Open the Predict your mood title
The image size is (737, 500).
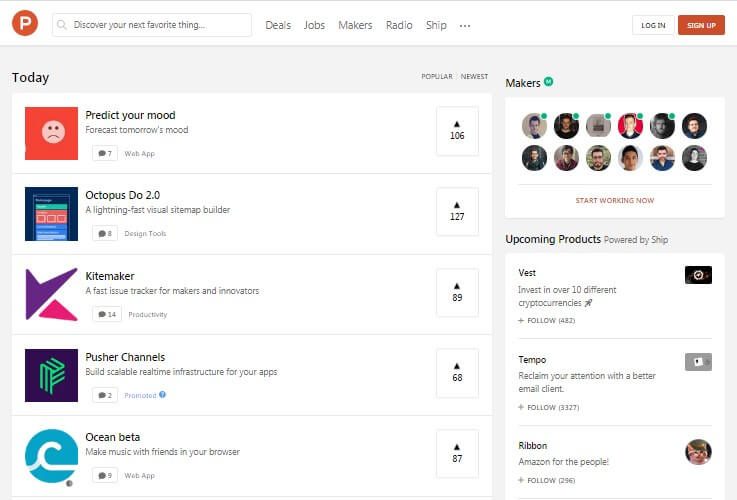coord(130,115)
